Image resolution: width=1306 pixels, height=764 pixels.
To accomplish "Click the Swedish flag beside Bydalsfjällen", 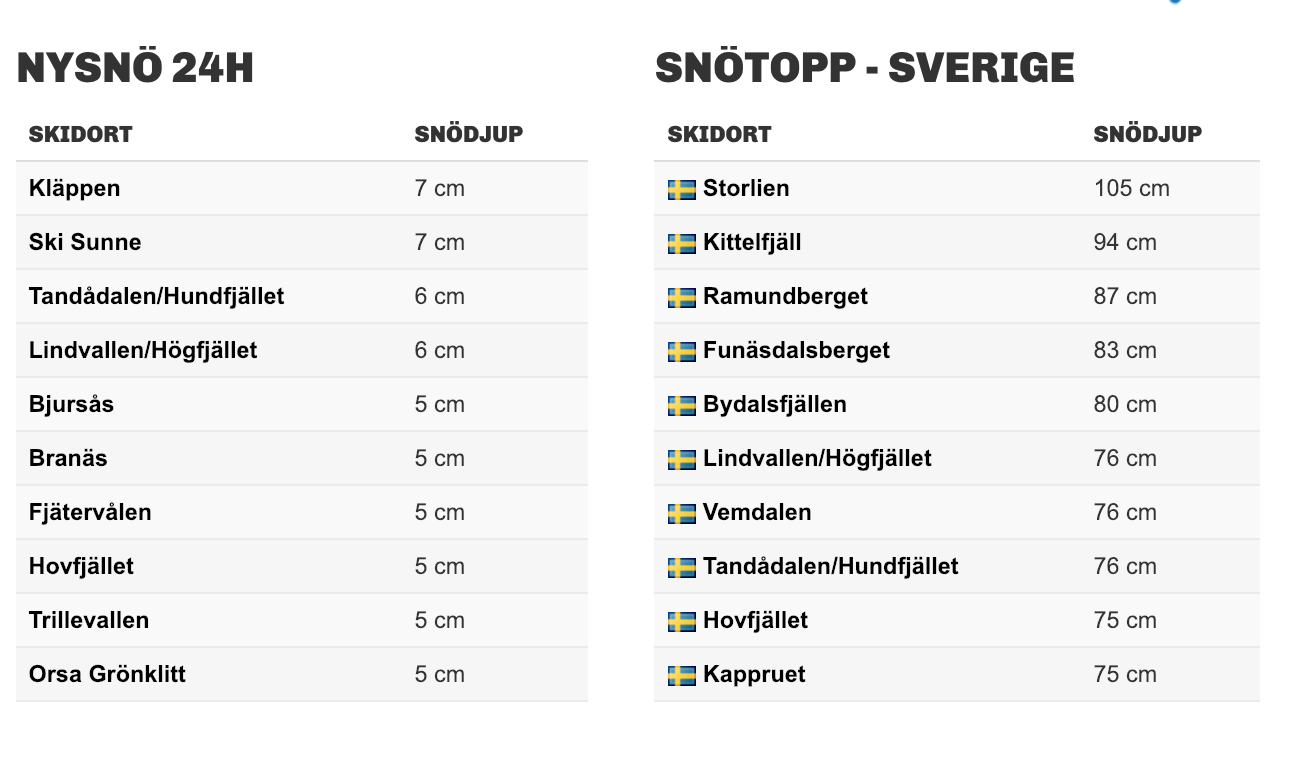I will (x=681, y=405).
